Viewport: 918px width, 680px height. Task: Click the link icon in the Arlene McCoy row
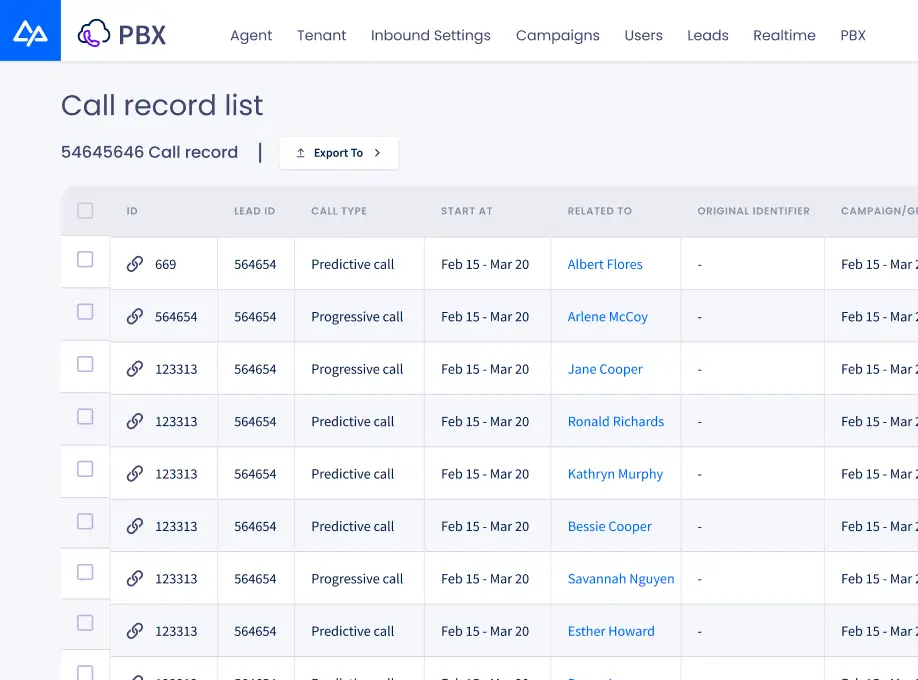135,317
